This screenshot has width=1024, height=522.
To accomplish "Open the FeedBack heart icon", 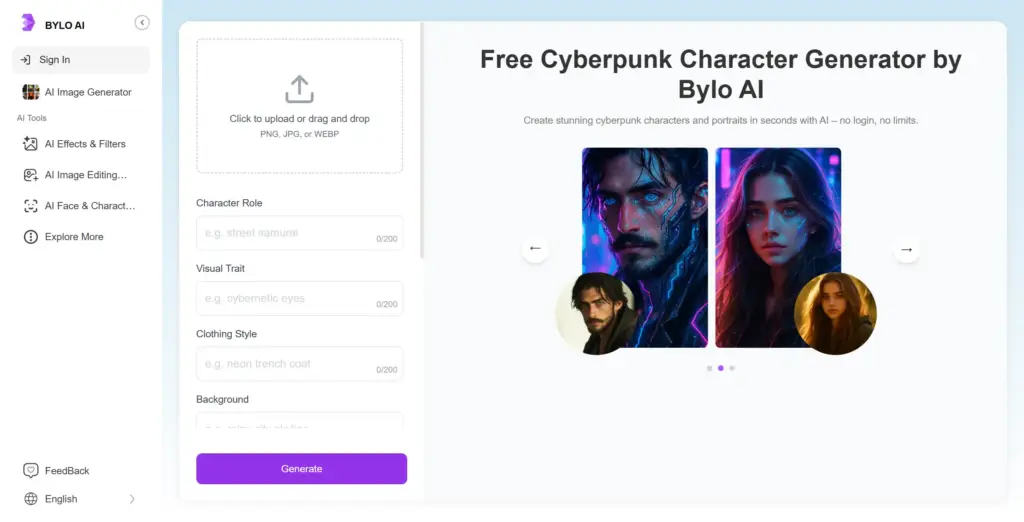I will 31,470.
